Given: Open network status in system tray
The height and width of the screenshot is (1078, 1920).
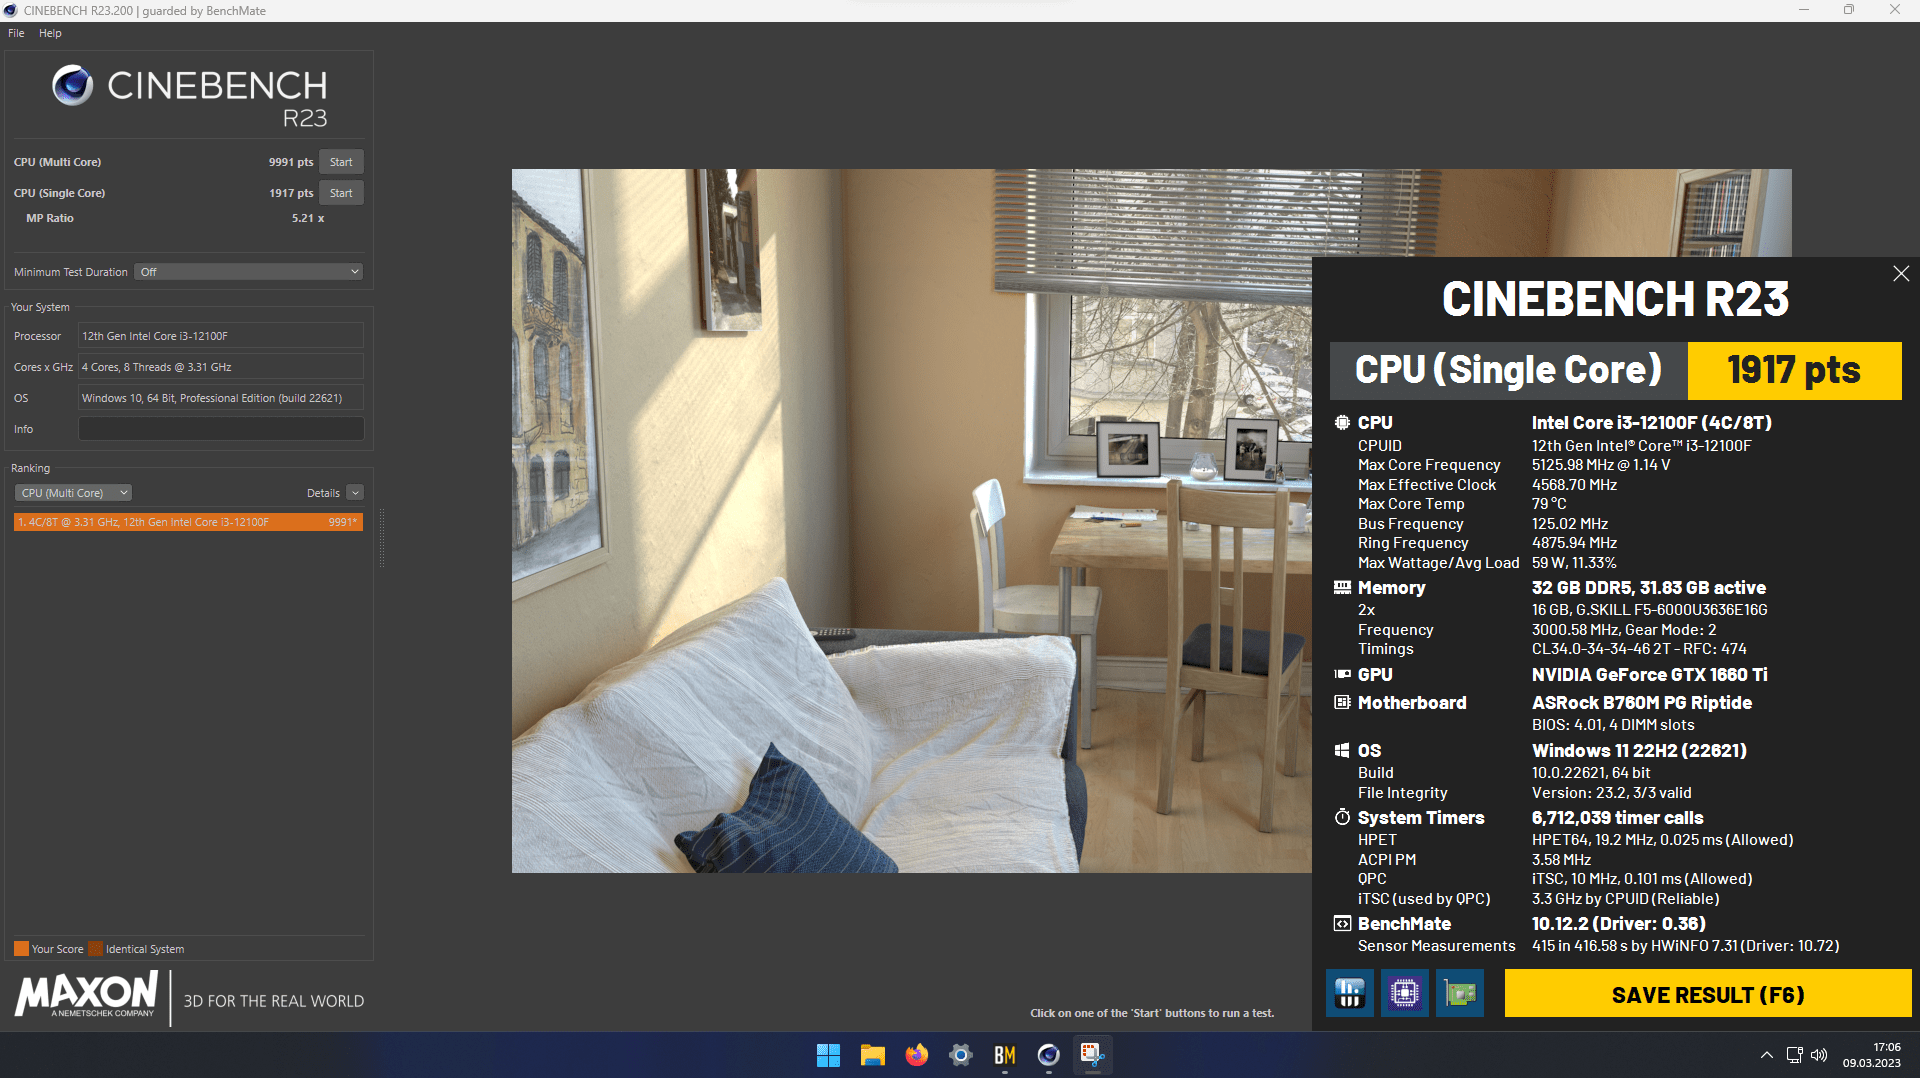Looking at the screenshot, I should pyautogui.click(x=1794, y=1055).
